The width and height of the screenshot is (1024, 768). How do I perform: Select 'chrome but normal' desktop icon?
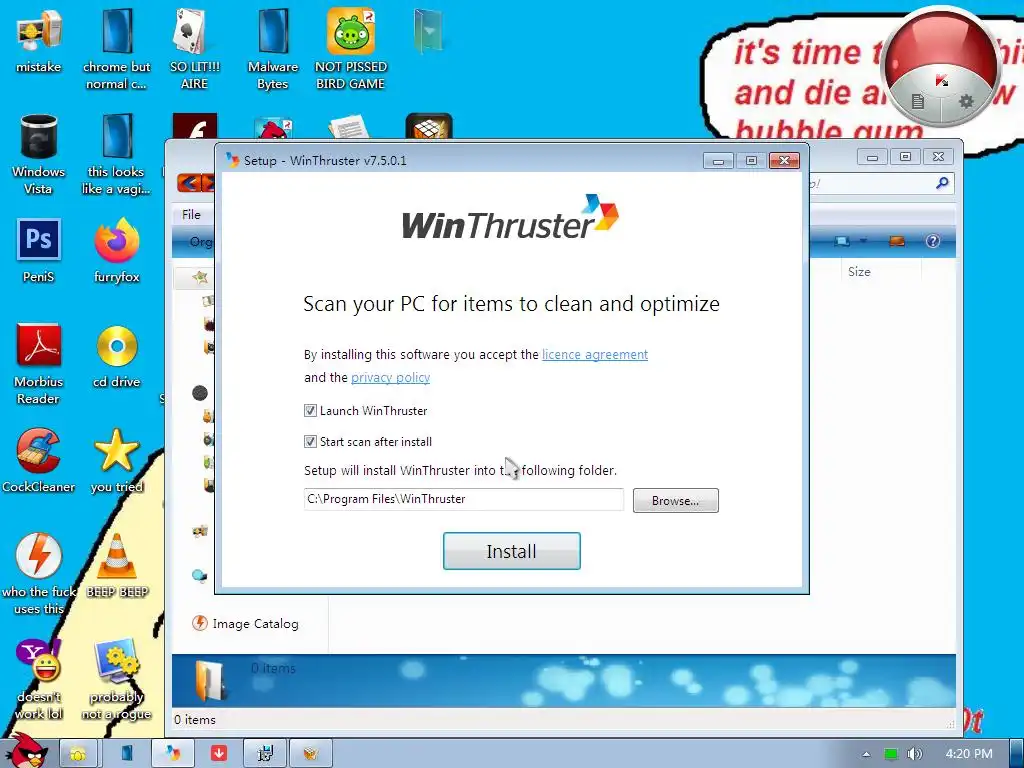click(x=116, y=49)
